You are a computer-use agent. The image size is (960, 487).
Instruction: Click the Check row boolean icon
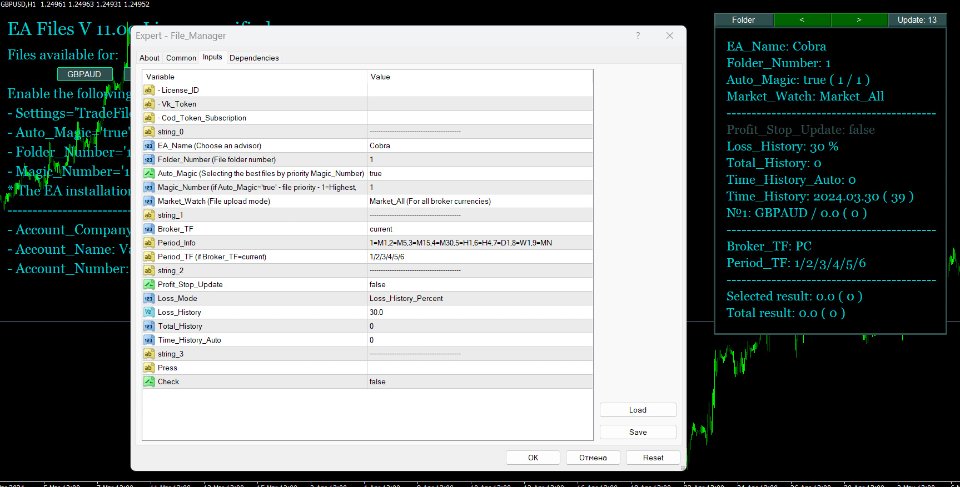click(149, 382)
